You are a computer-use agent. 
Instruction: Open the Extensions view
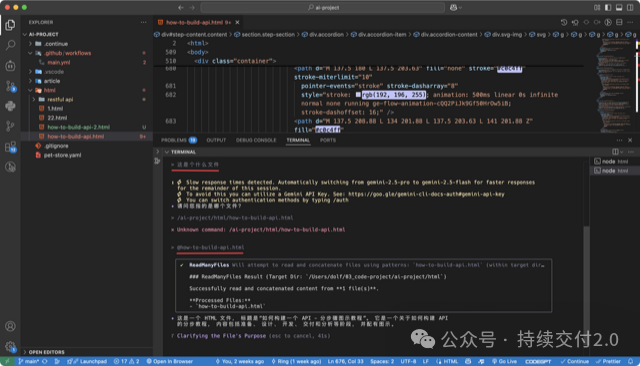tap(10, 147)
